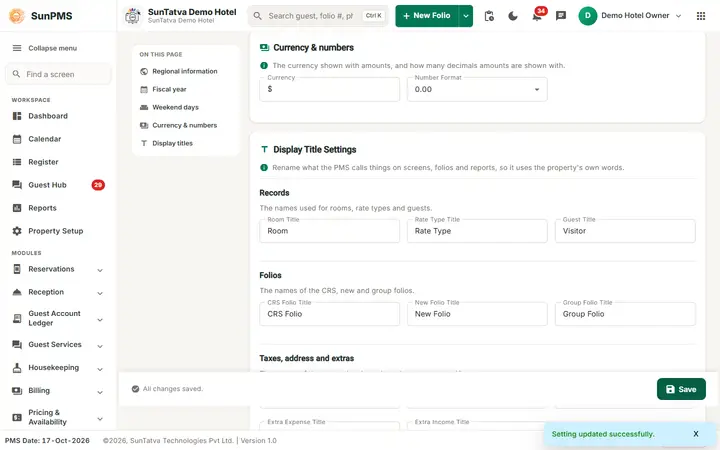
Task: Click the Collapse menu hamburger icon
Action: pyautogui.click(x=17, y=48)
